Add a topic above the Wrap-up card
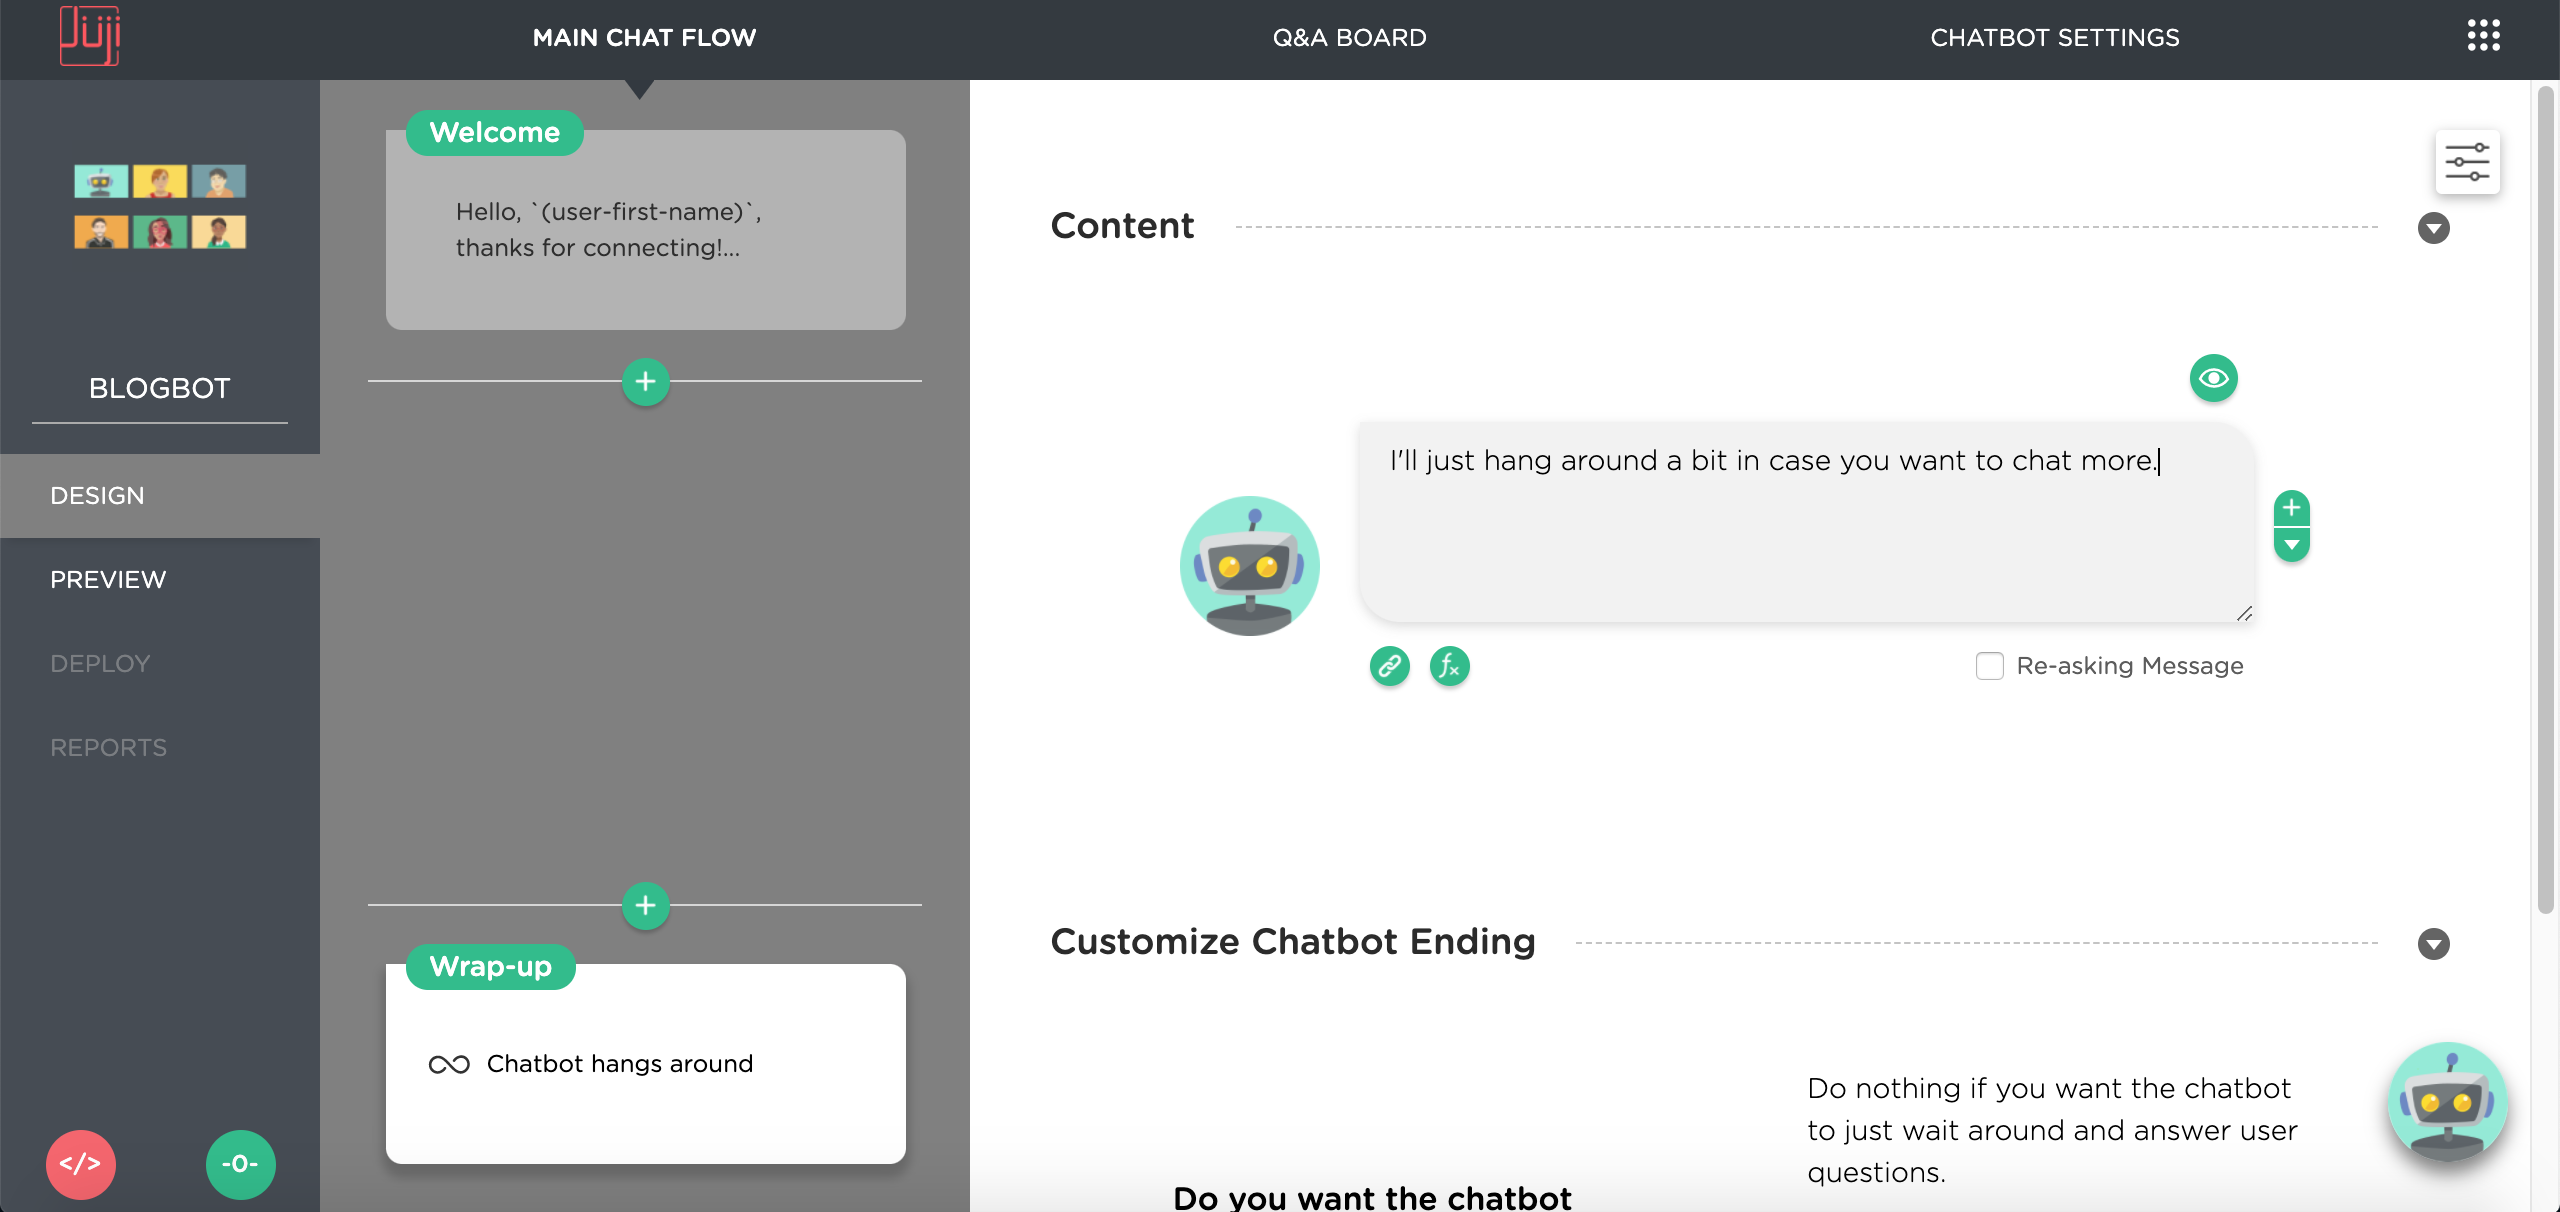The height and width of the screenshot is (1212, 2560). click(x=645, y=906)
